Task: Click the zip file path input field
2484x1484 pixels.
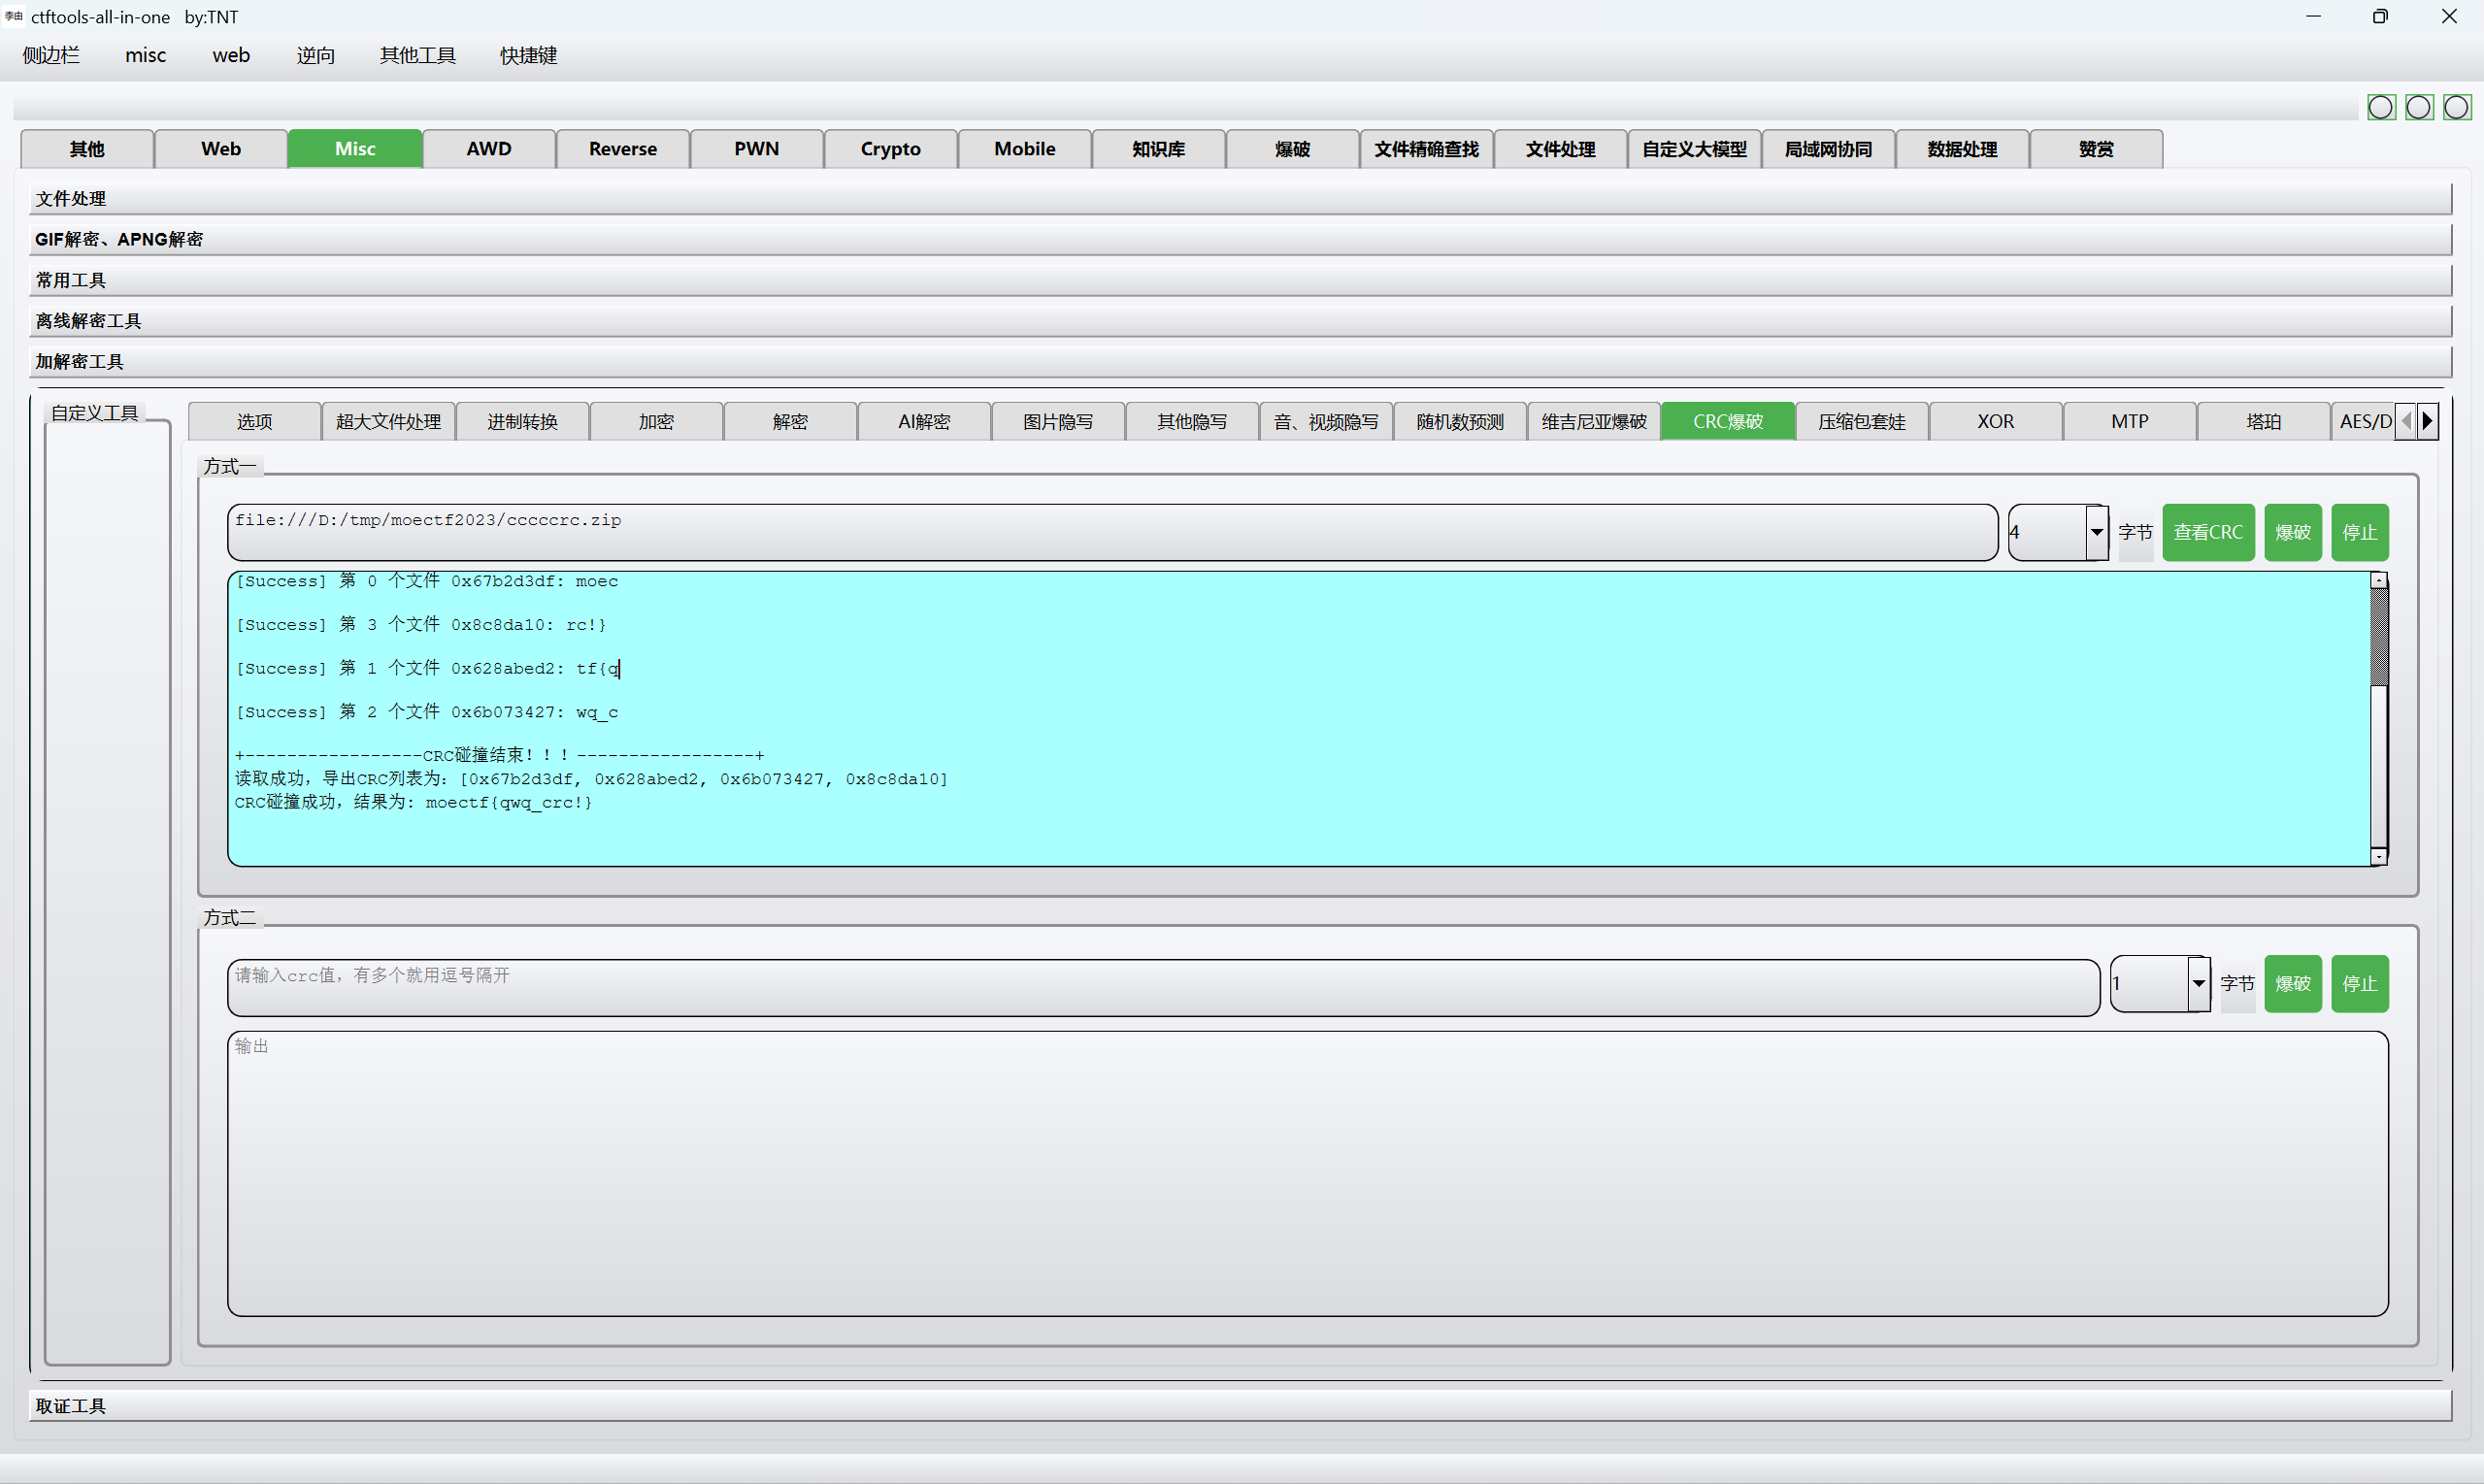Action: [1112, 532]
